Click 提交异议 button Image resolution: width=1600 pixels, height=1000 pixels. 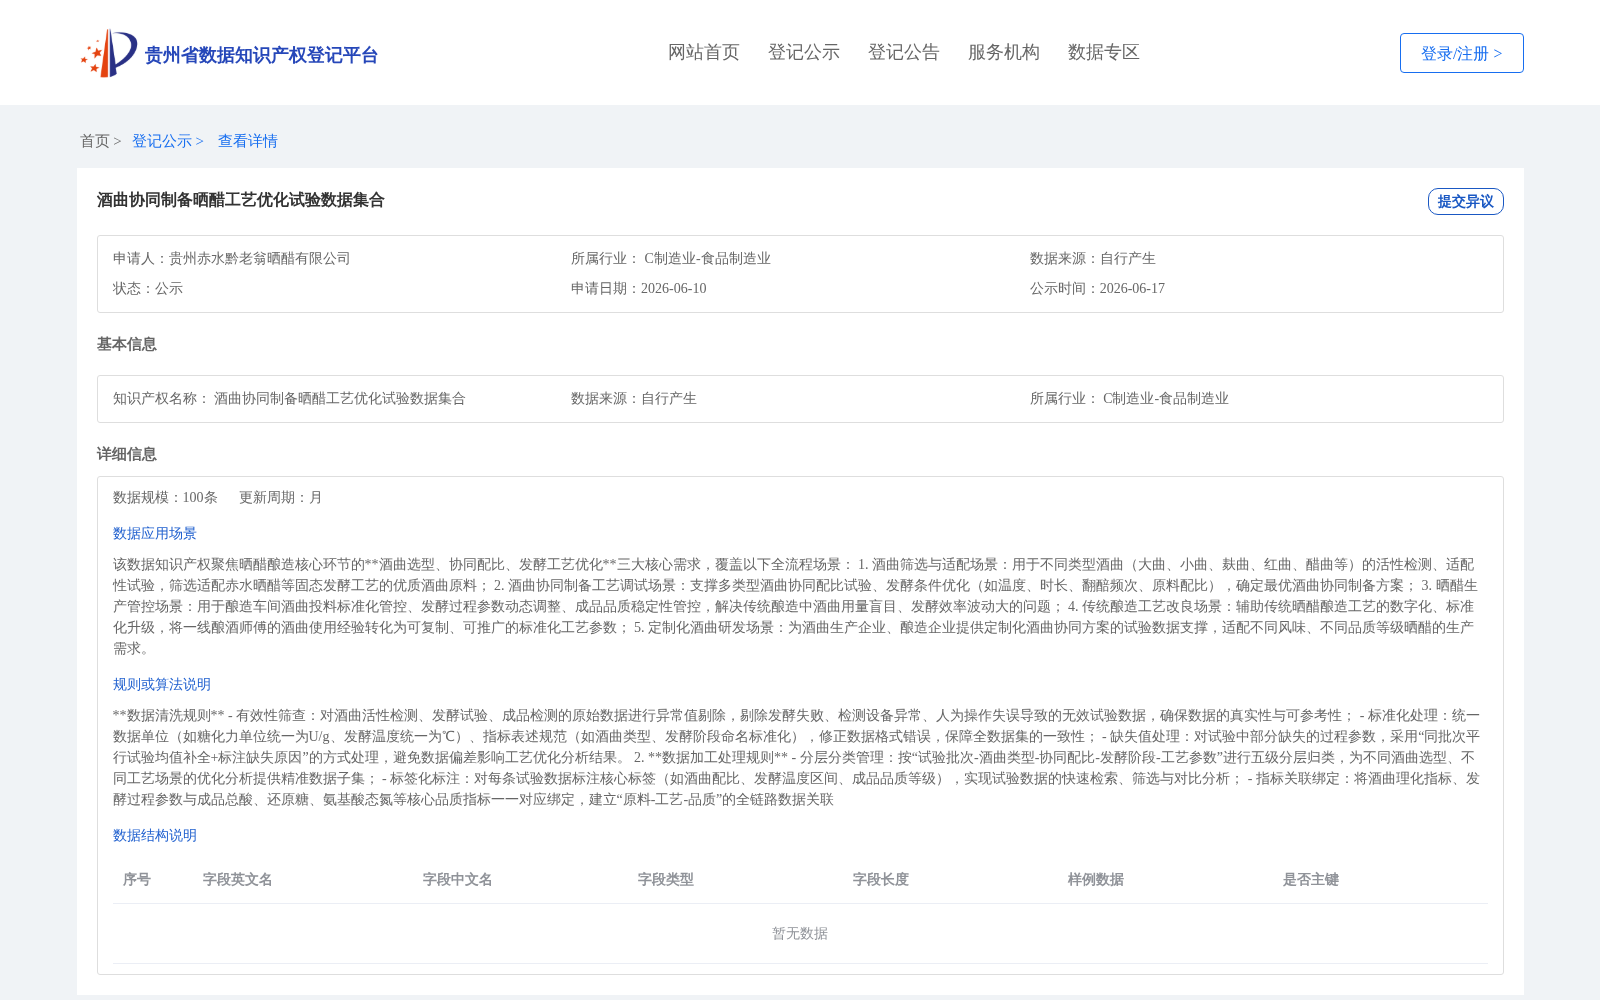(1465, 201)
